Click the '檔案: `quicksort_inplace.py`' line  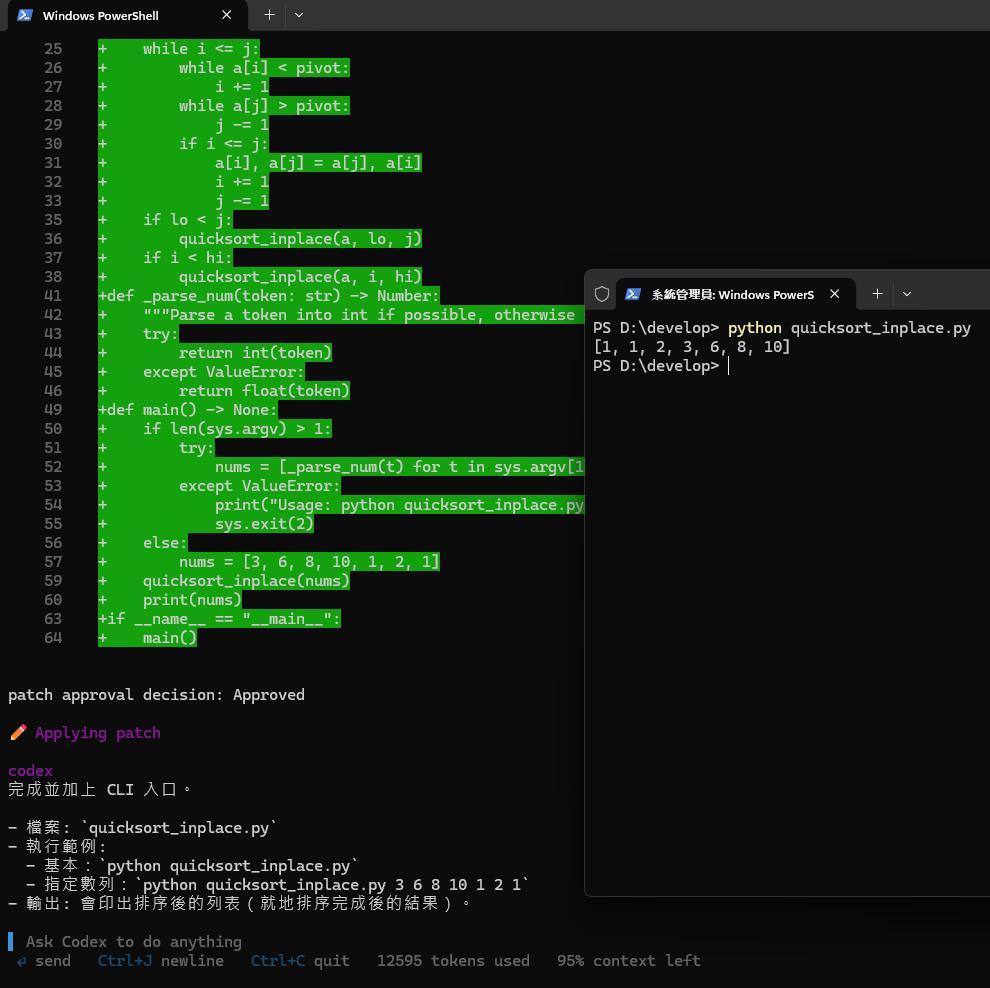coord(143,828)
